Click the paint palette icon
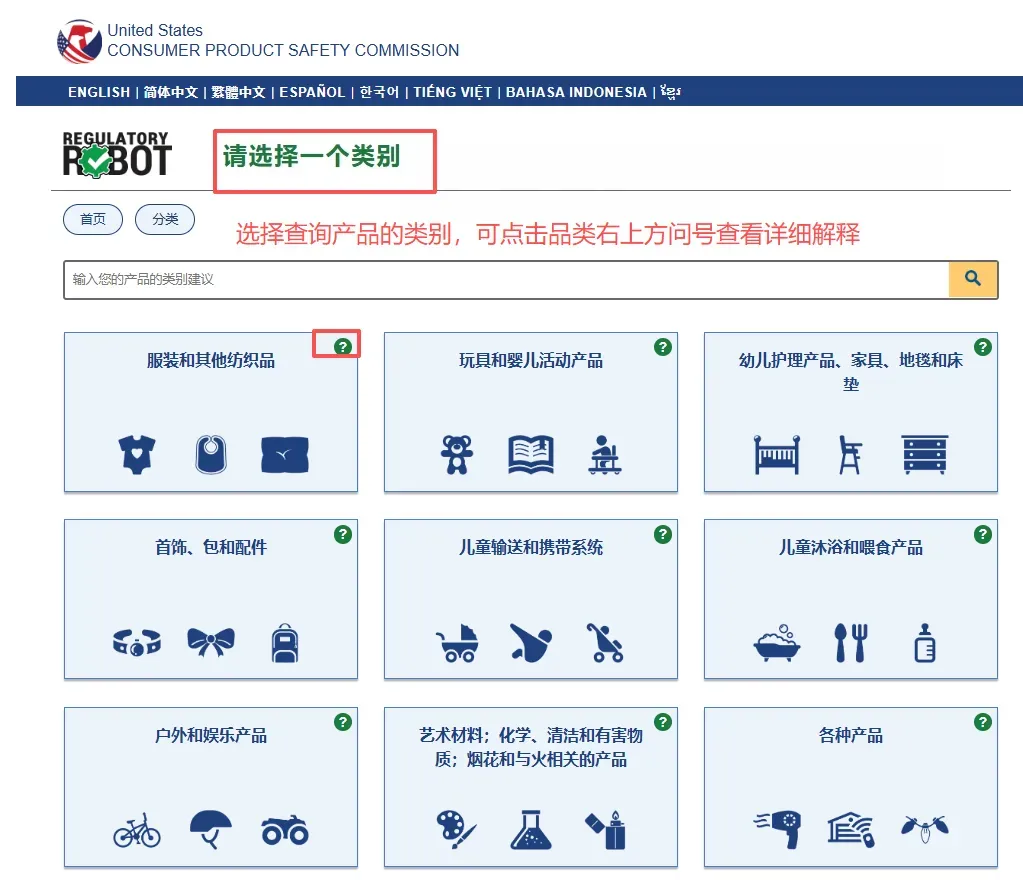Screen dimensions: 1023x882 pos(457,830)
